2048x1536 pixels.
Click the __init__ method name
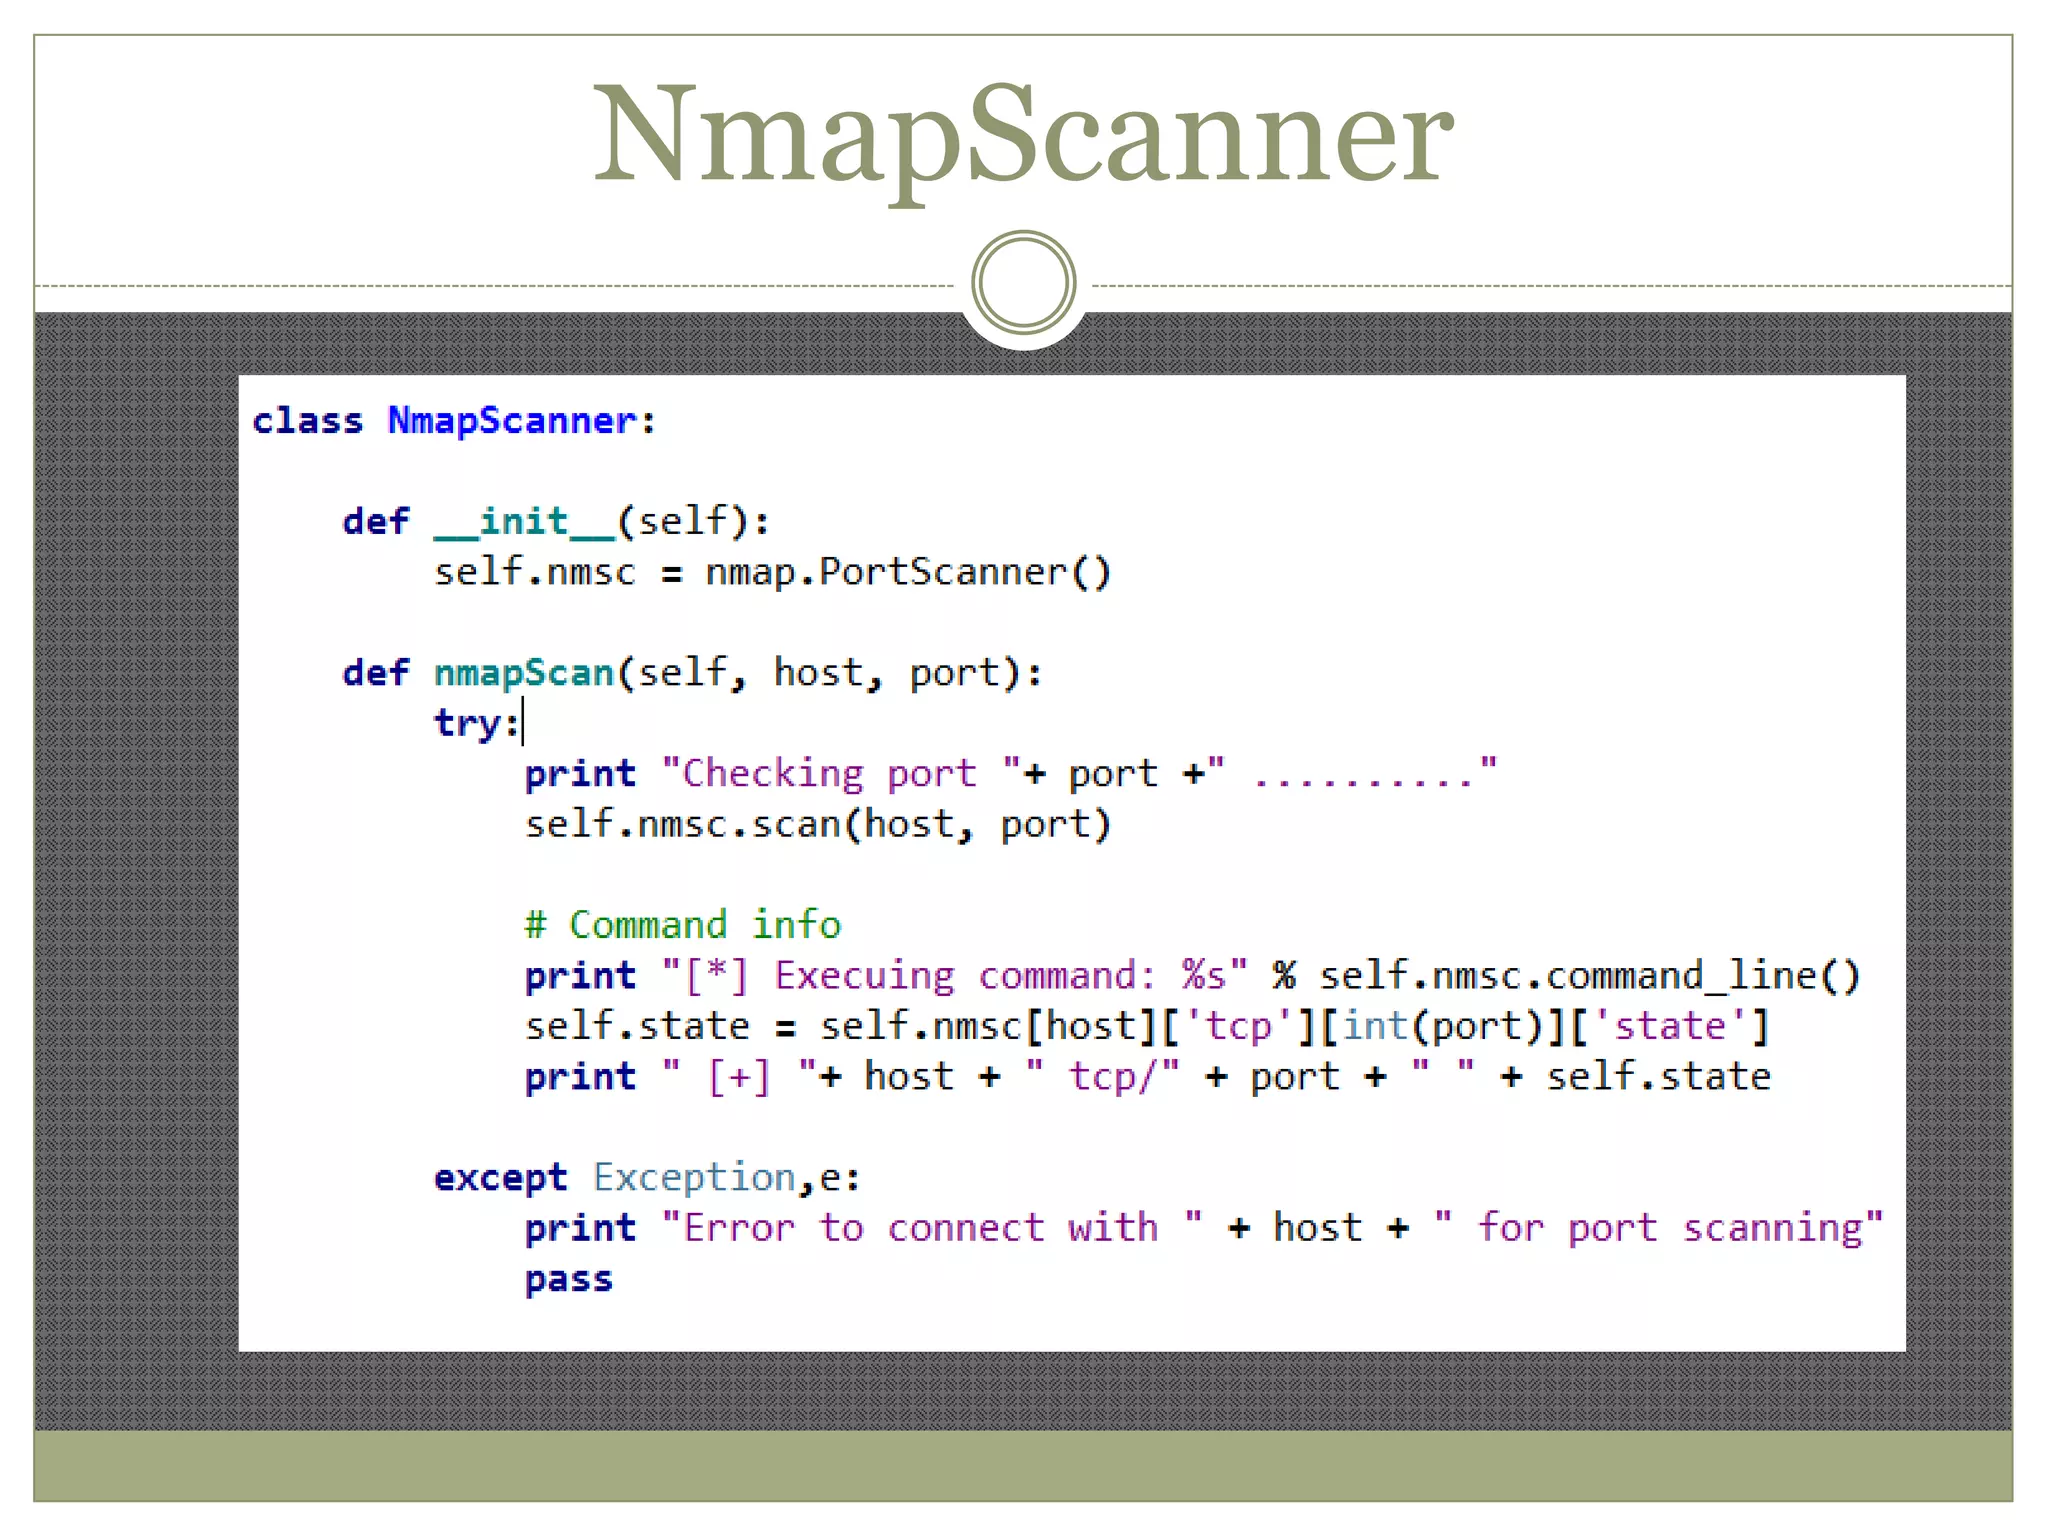pos(524,522)
